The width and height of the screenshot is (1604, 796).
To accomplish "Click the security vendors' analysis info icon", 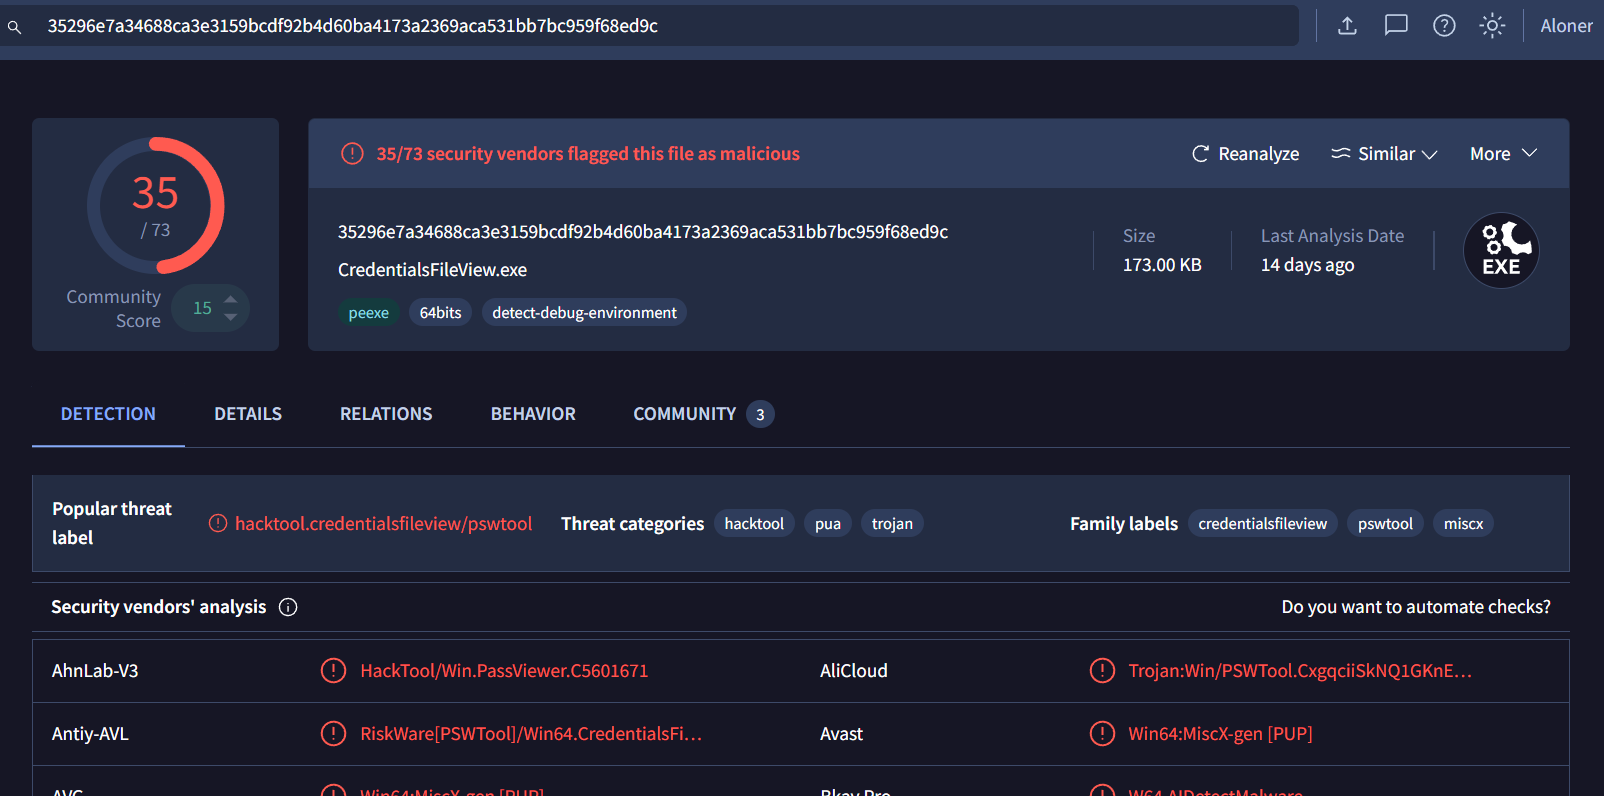I will tap(288, 607).
